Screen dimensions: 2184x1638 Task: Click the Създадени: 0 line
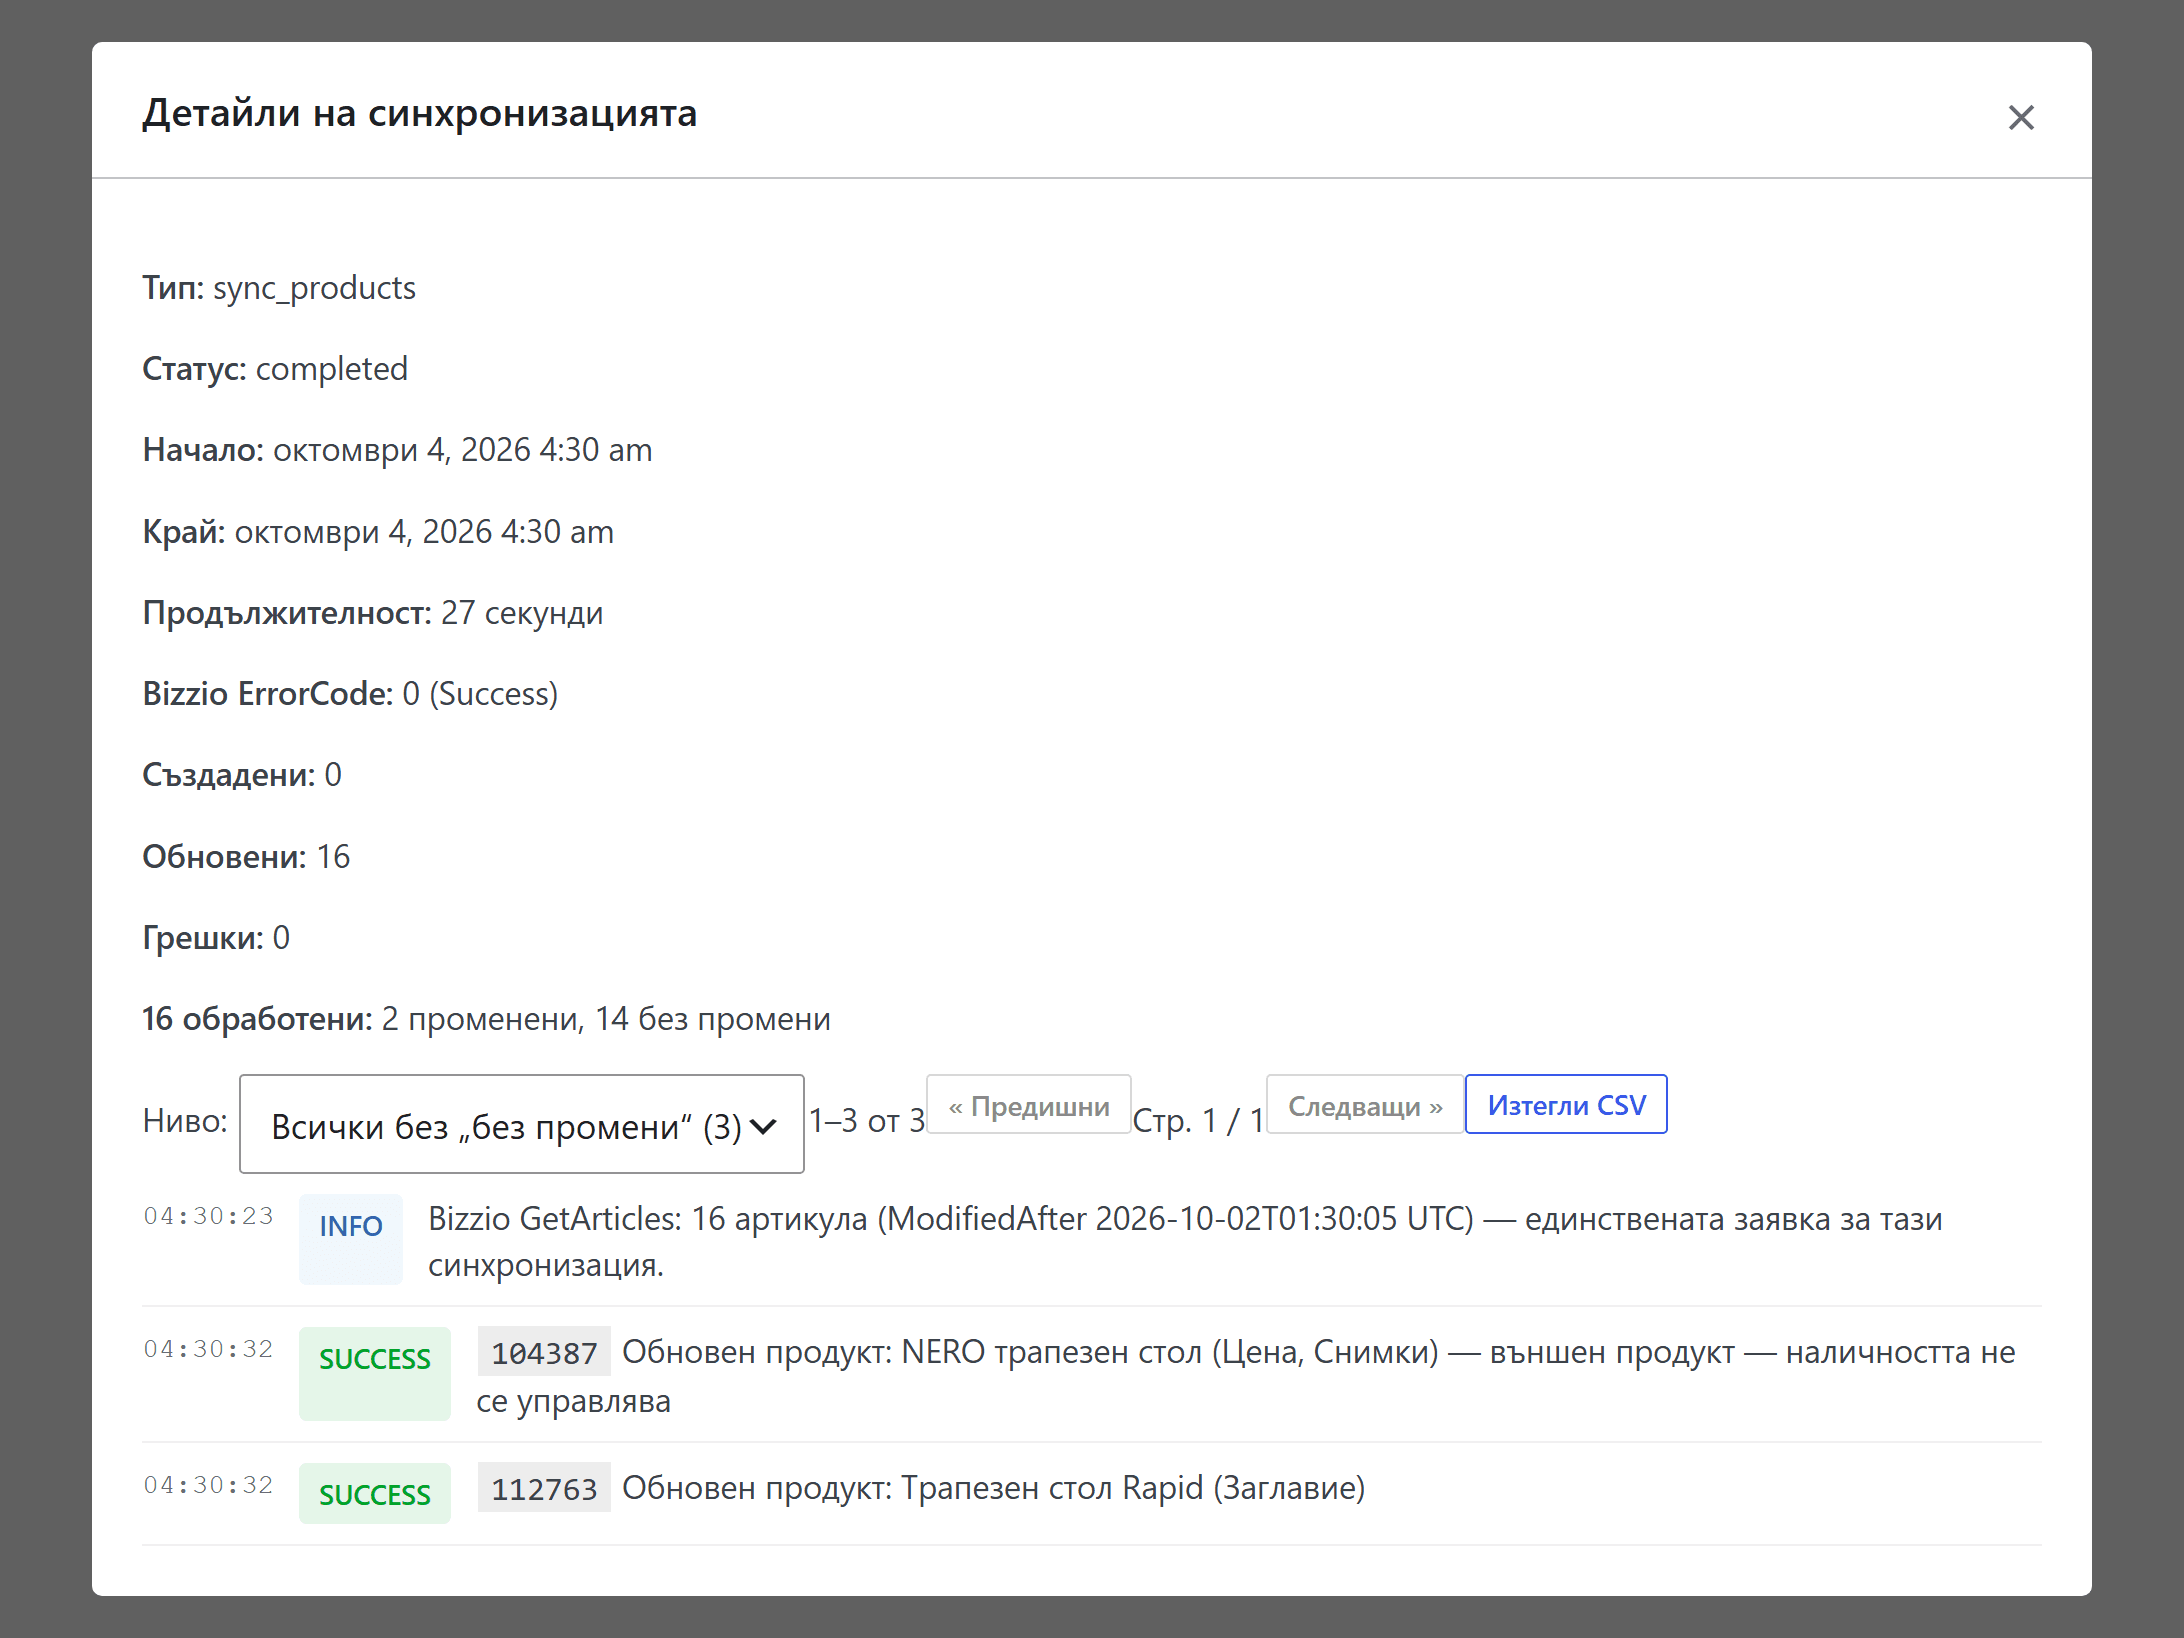click(242, 775)
